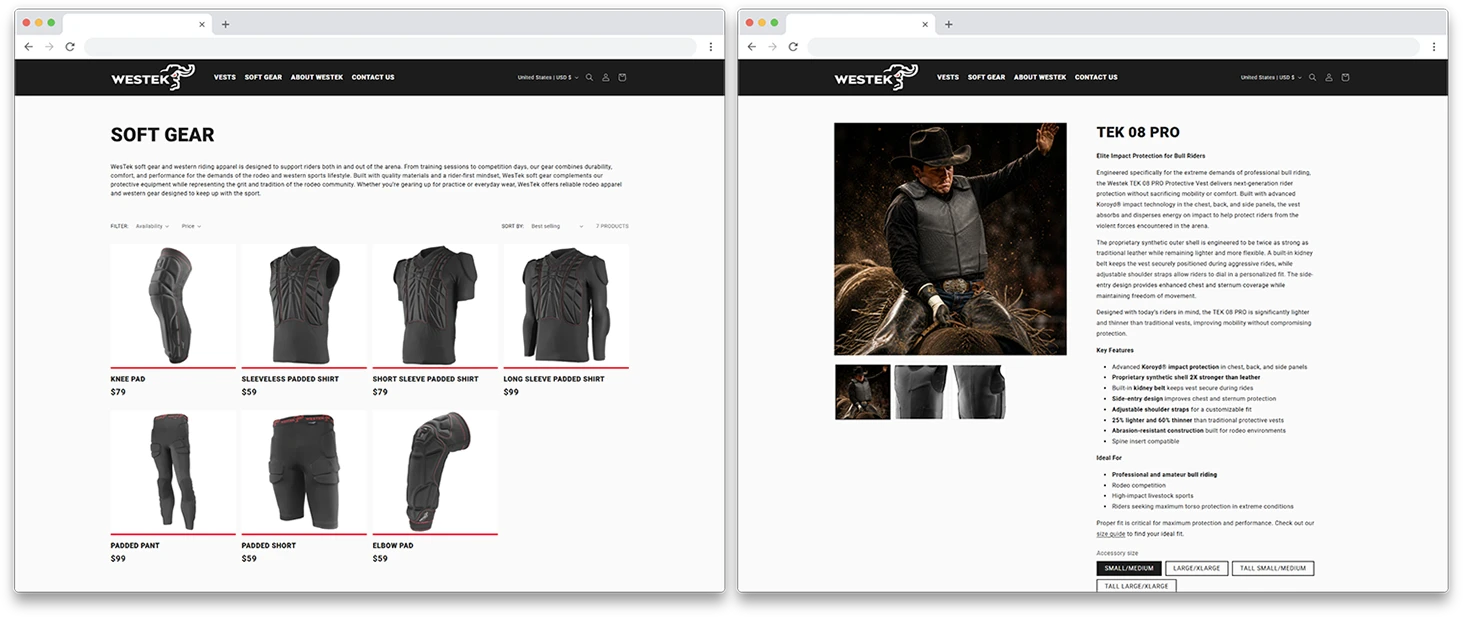
Task: Select SMALL/MEDIUM accessory size
Action: click(x=1129, y=568)
